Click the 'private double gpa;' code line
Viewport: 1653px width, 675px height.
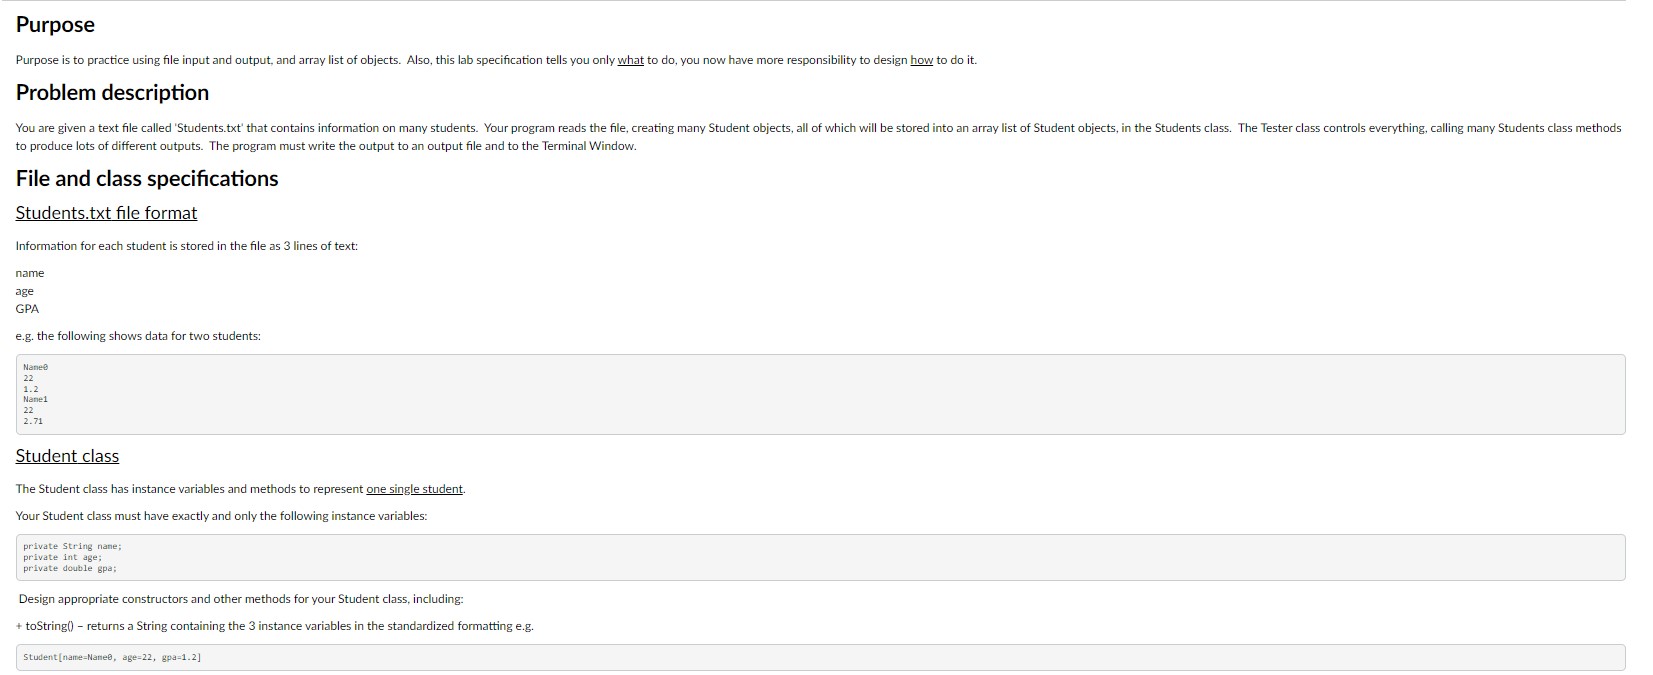point(70,568)
